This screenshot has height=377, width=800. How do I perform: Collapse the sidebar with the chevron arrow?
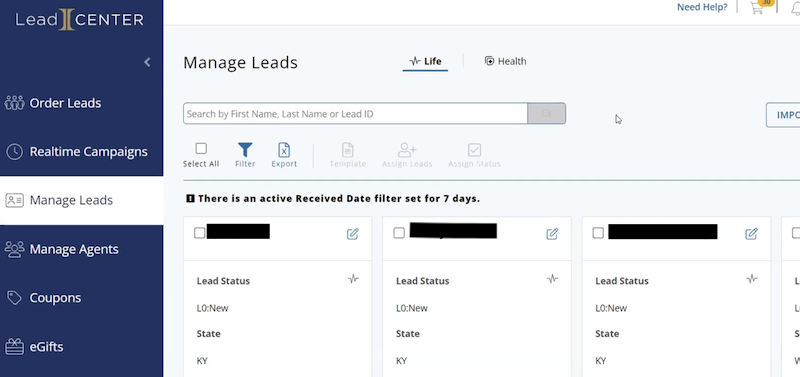point(147,62)
